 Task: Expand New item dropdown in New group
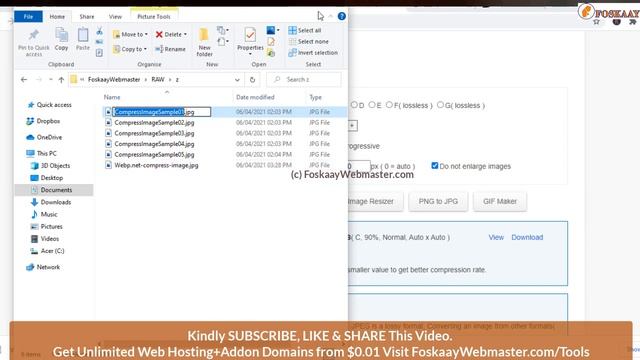point(223,31)
